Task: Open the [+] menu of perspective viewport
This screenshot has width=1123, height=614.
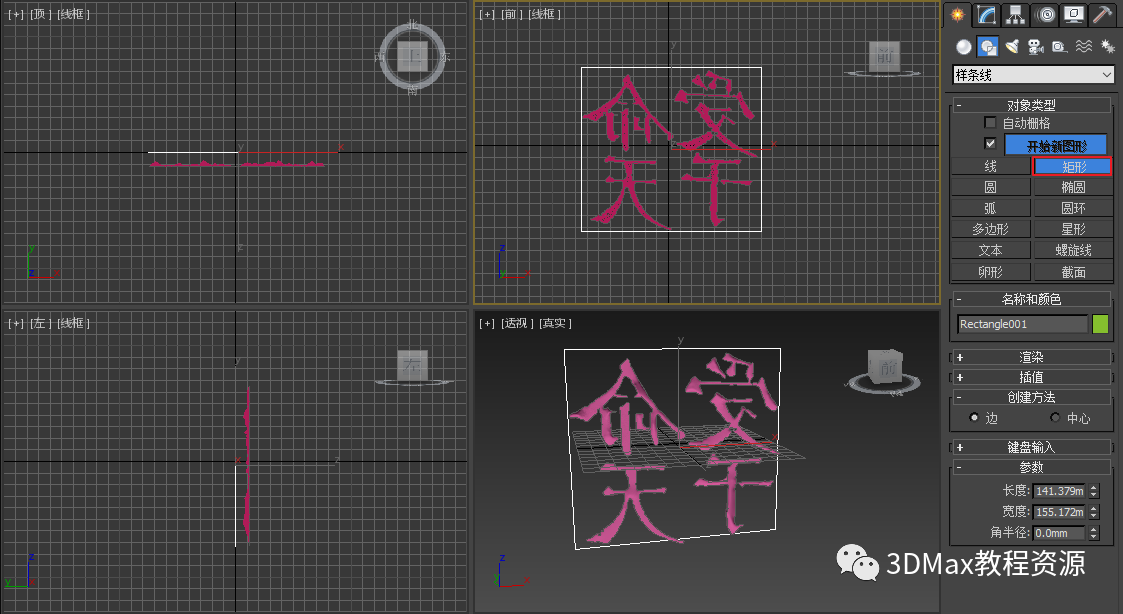Action: pos(487,323)
